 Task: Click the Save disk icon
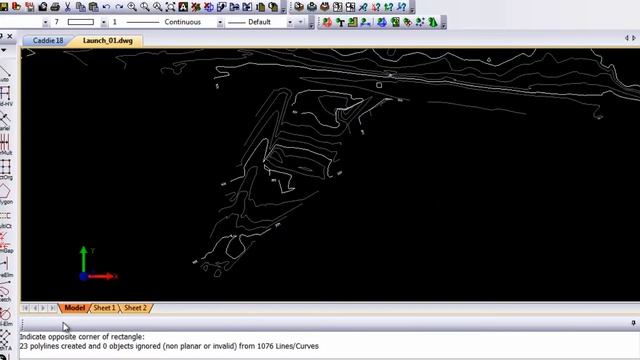[4, 7]
